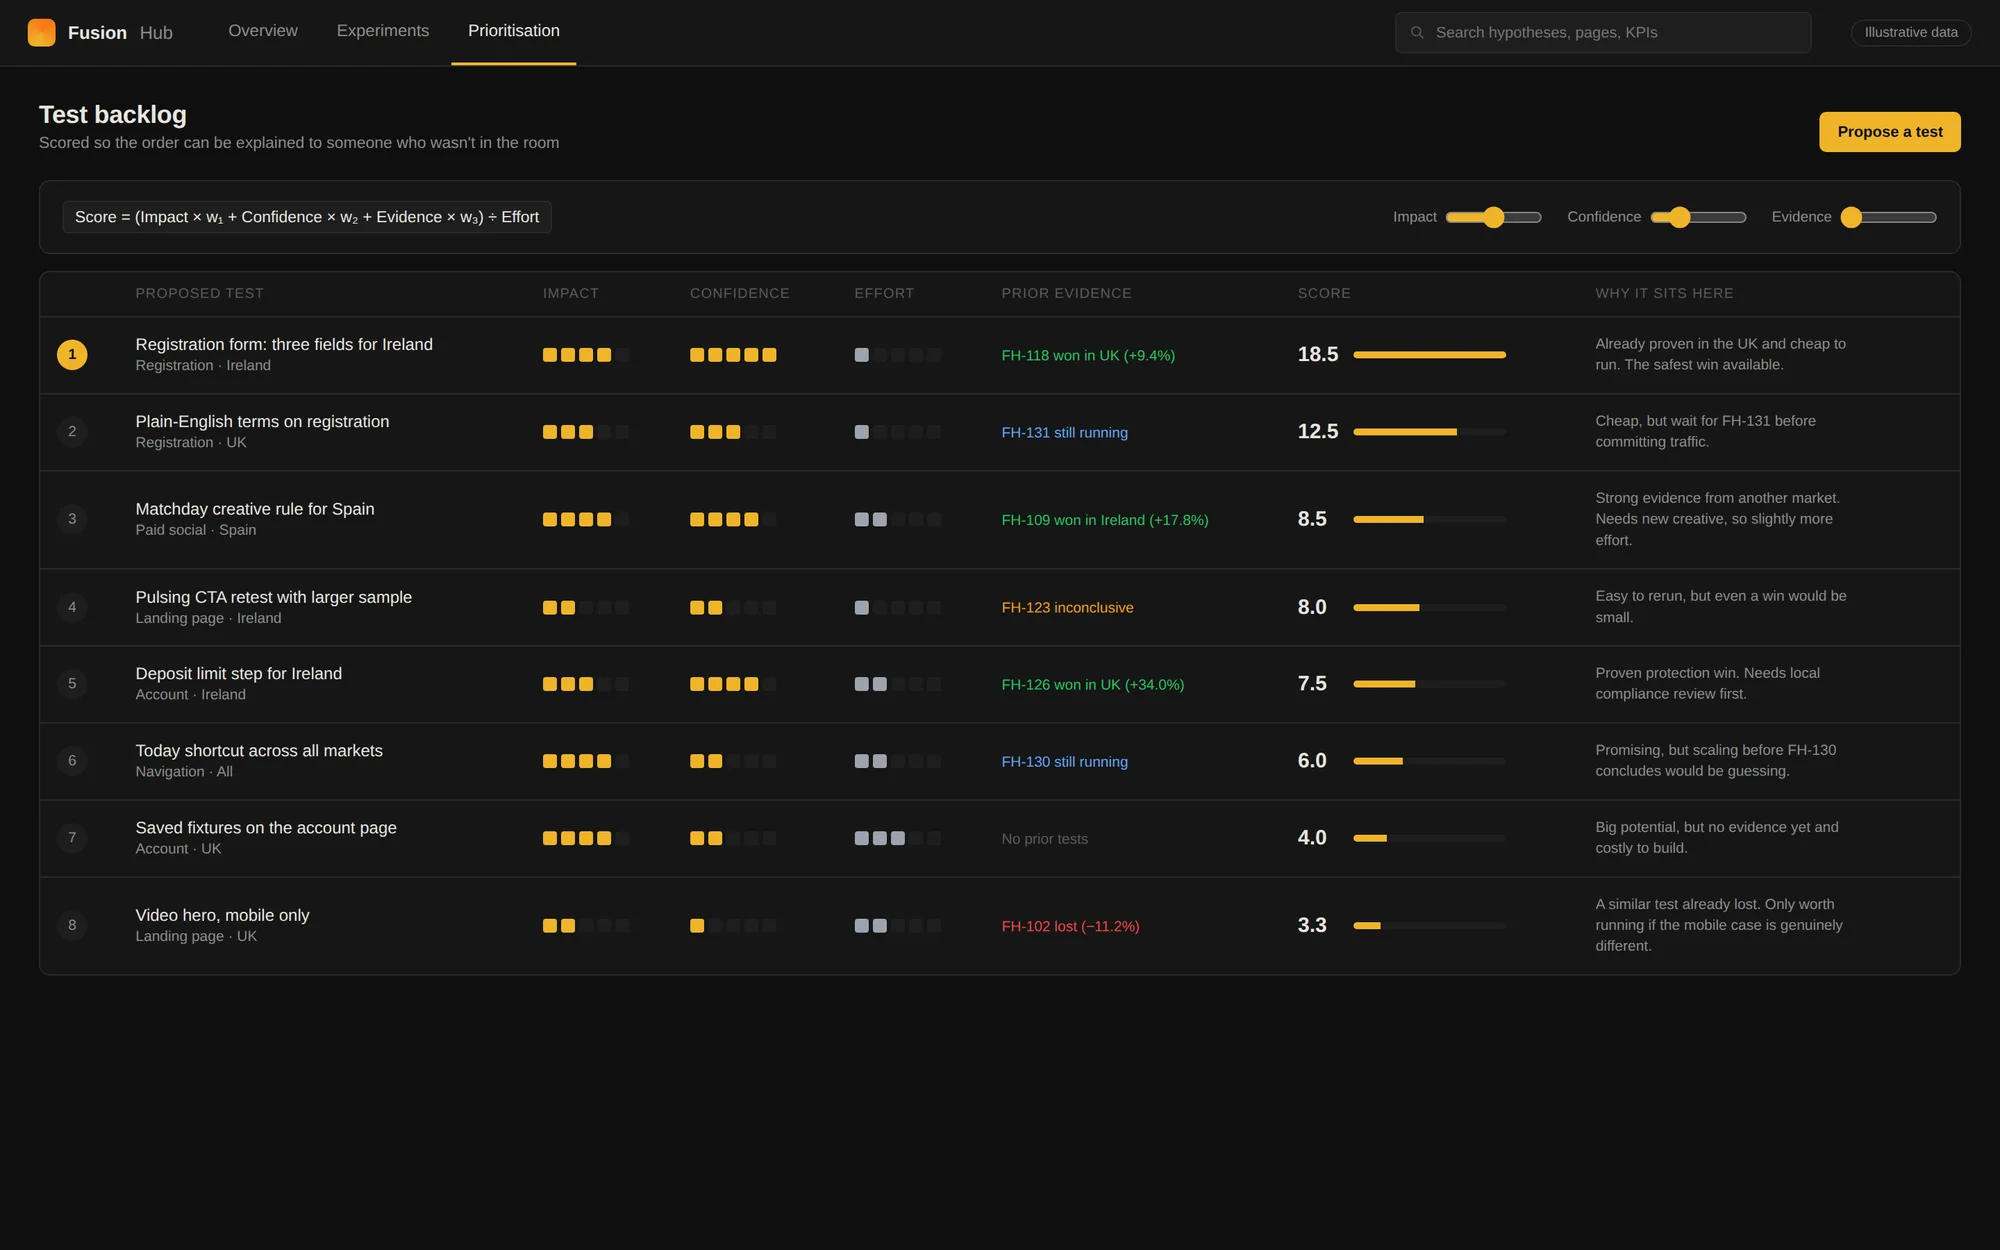The height and width of the screenshot is (1250, 2000).
Task: Click the Evidence weight slider handle
Action: (1851, 217)
